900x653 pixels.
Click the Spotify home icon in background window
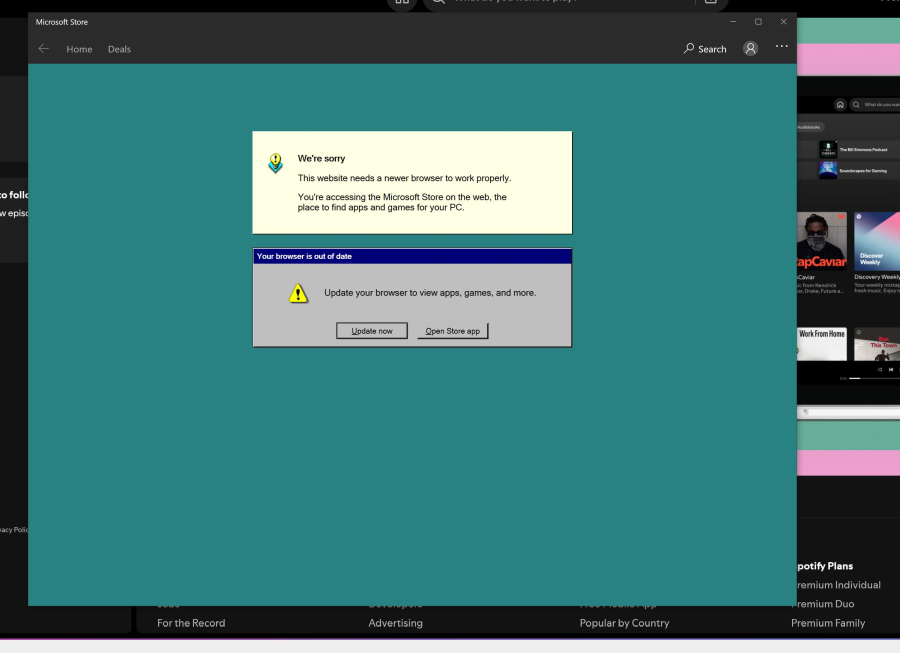[840, 104]
